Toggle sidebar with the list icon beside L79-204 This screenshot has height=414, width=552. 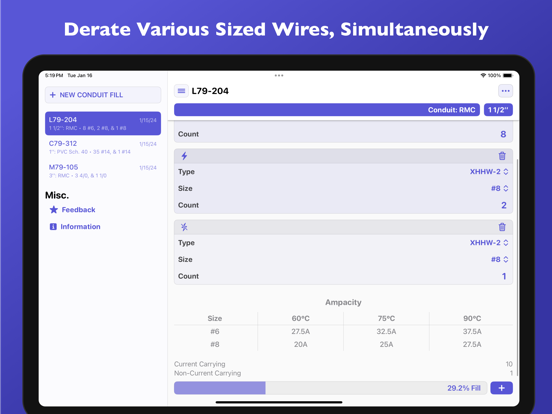(181, 91)
